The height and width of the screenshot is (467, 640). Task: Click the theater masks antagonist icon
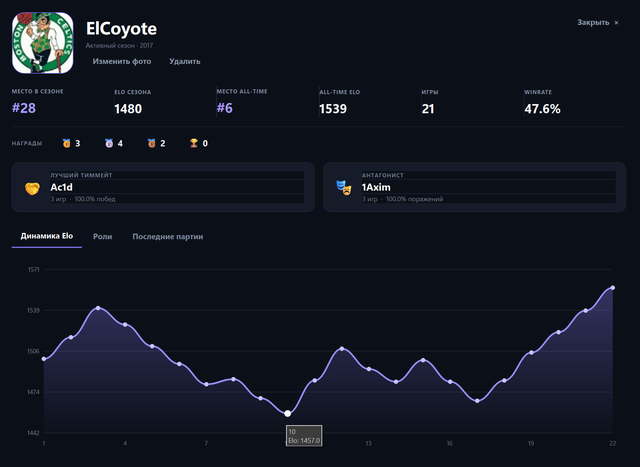[344, 188]
